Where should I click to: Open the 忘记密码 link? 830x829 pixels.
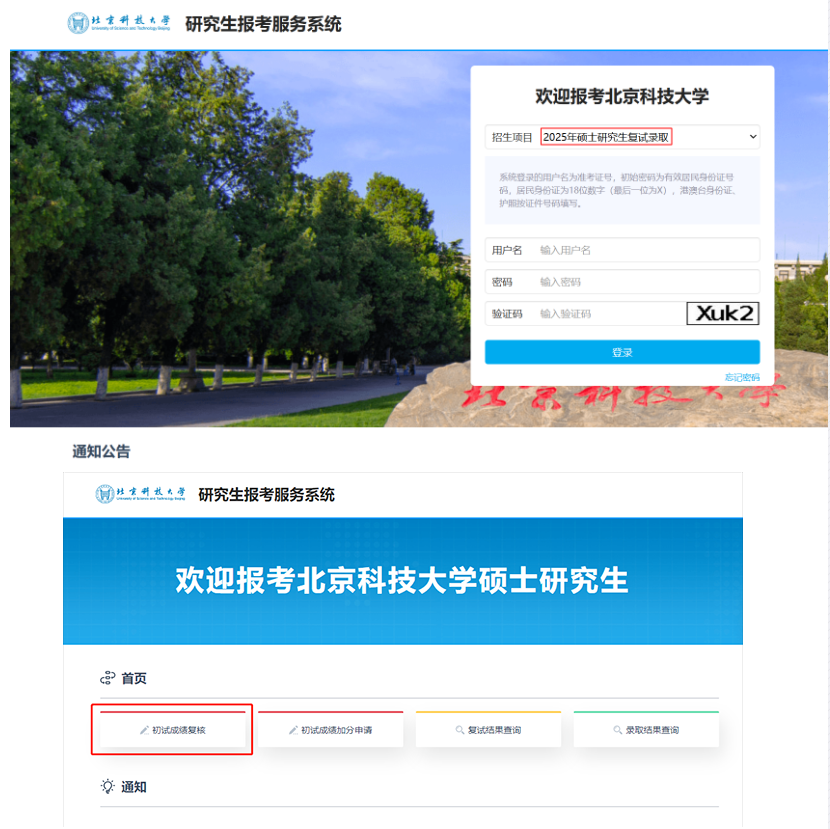[742, 377]
